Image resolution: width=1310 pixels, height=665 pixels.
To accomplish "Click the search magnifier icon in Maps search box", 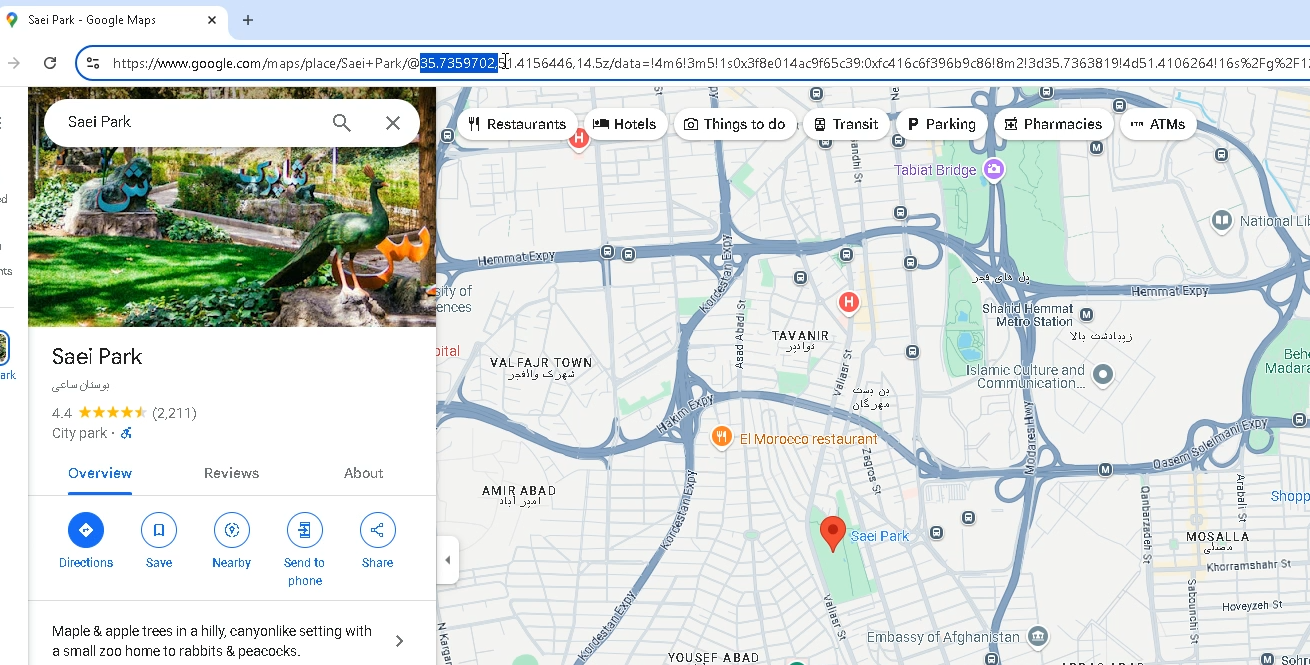I will point(342,123).
